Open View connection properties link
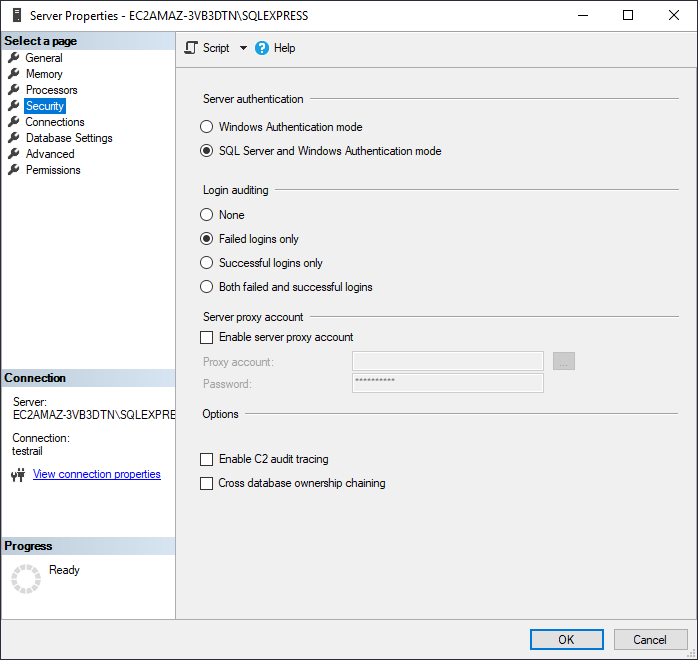 [x=96, y=474]
